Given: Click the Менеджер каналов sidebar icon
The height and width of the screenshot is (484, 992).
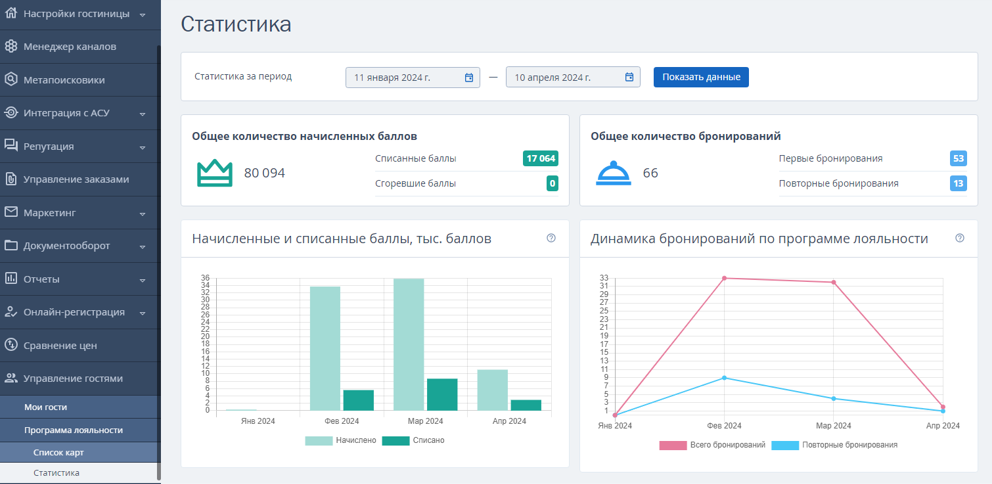Looking at the screenshot, I should pyautogui.click(x=11, y=46).
